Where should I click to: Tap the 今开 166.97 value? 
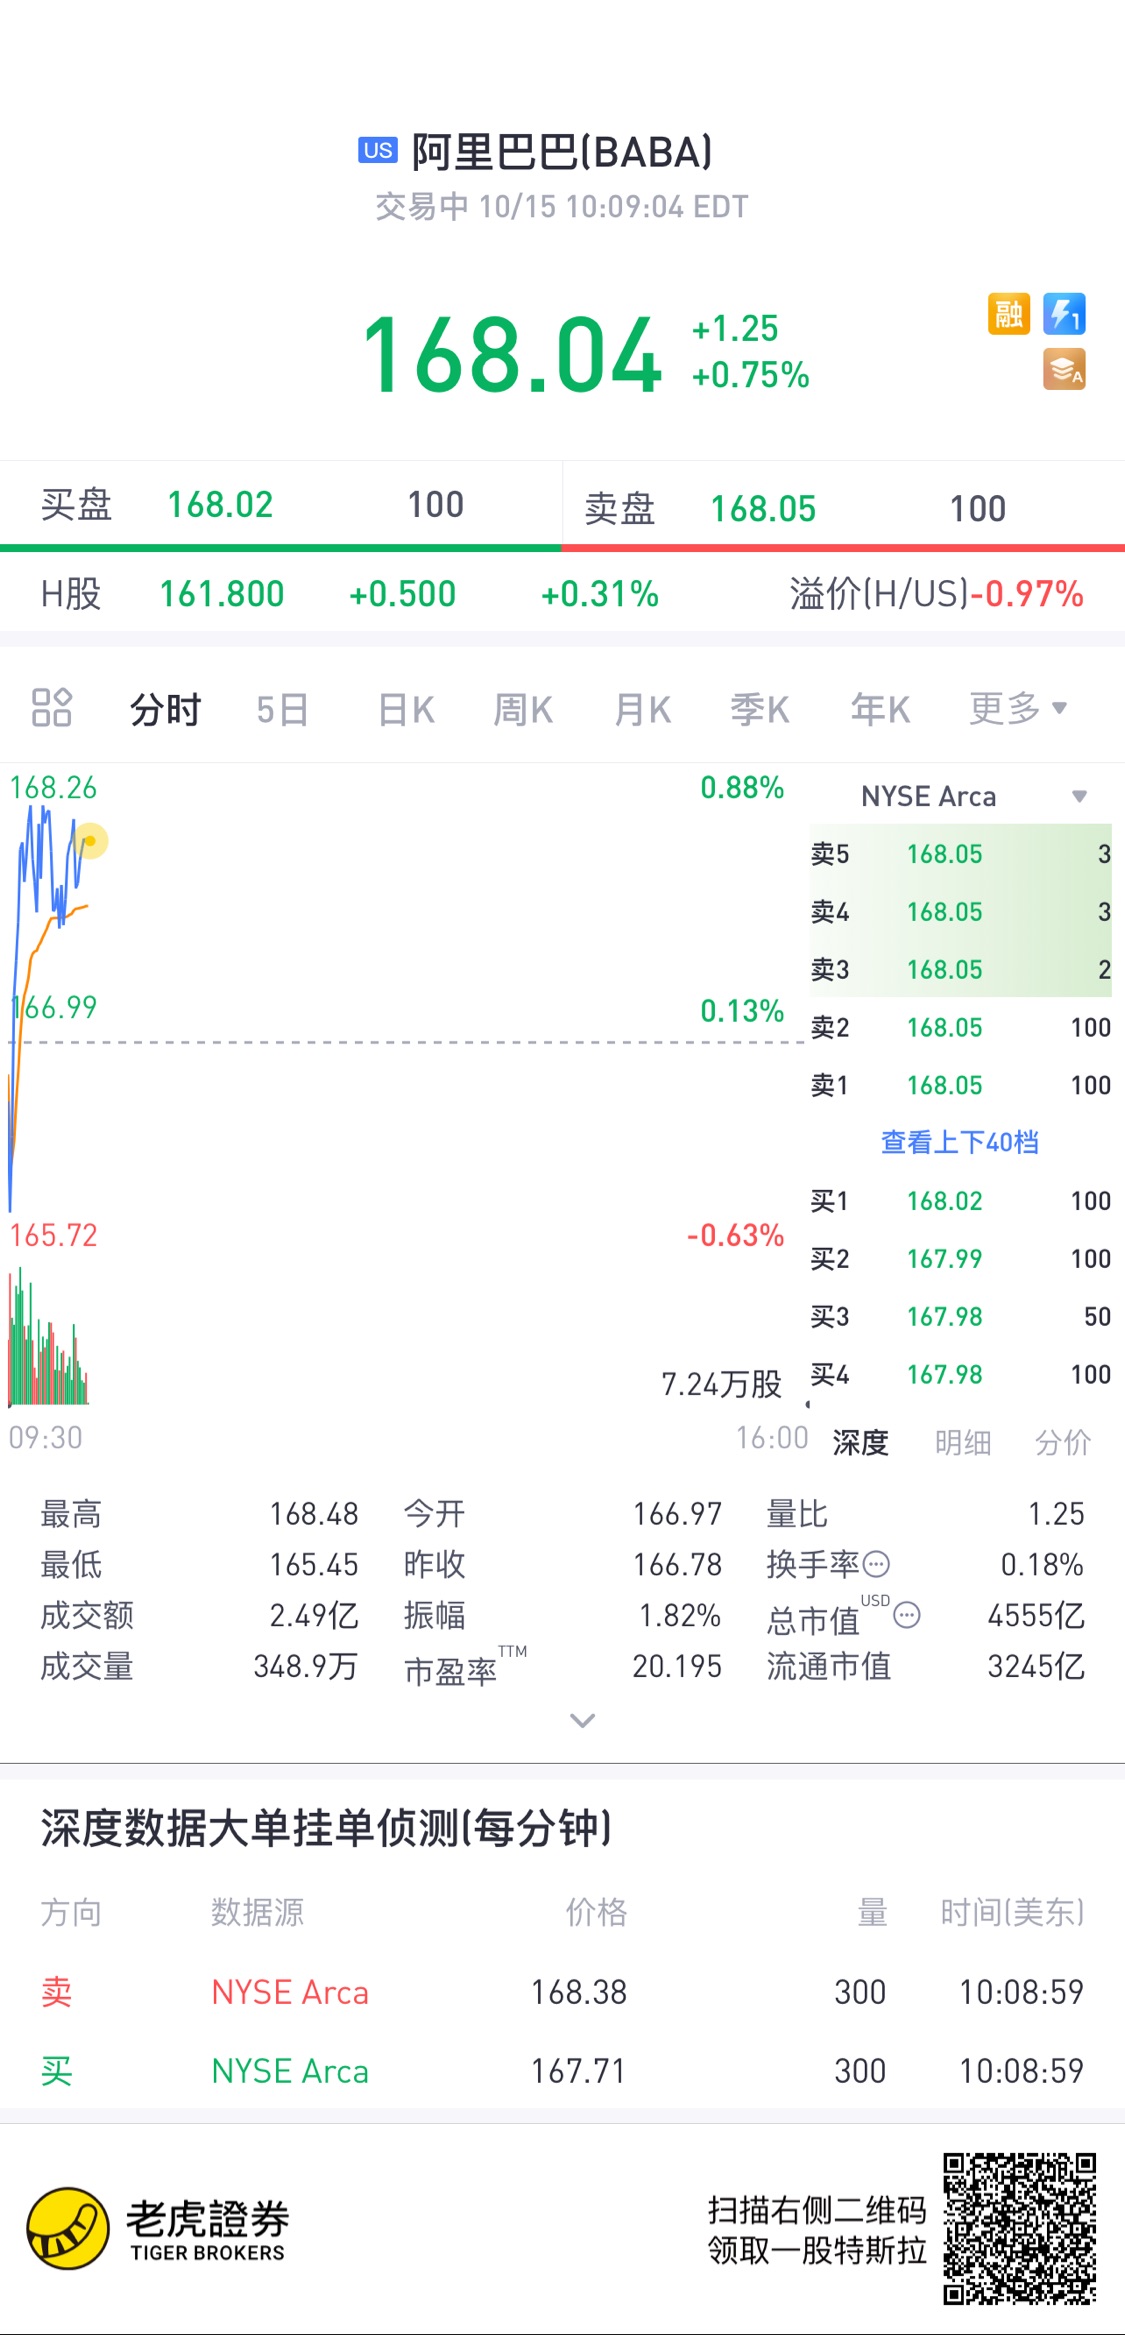coord(677,1514)
